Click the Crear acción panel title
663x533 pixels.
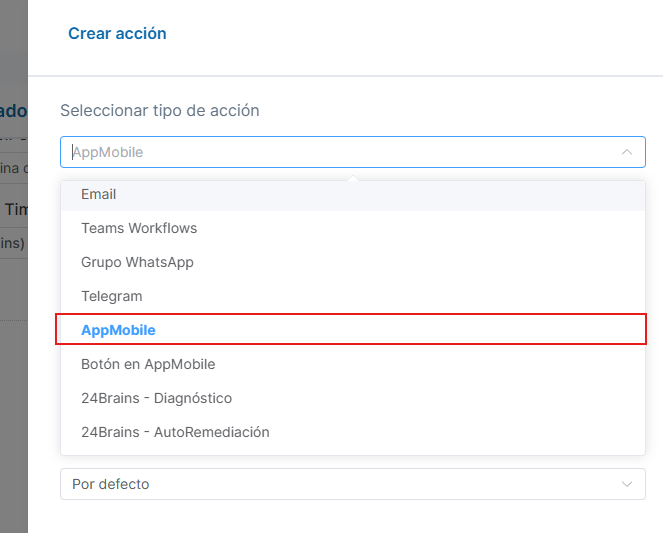[x=117, y=33]
